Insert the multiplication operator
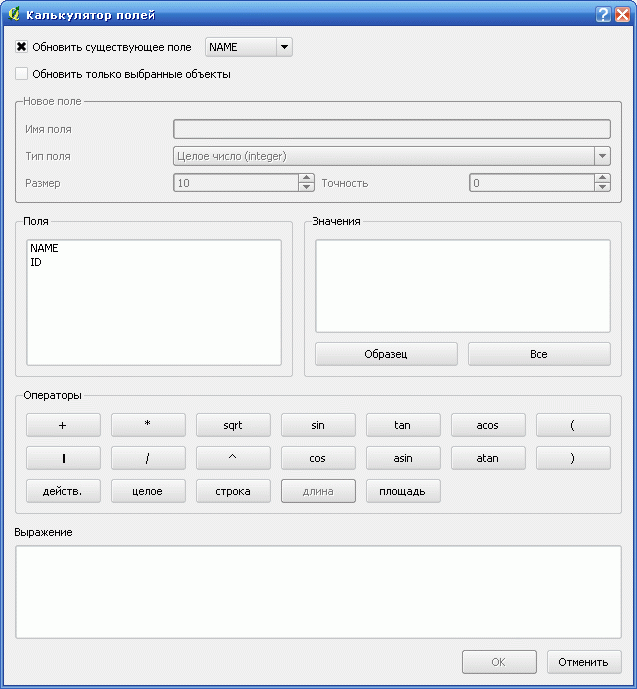This screenshot has width=637, height=689. click(x=148, y=425)
